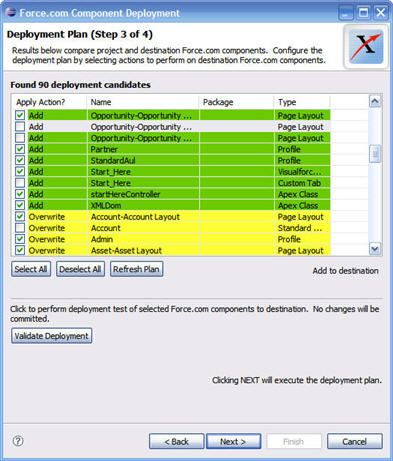Click the Standard ... type cell

[x=302, y=228]
